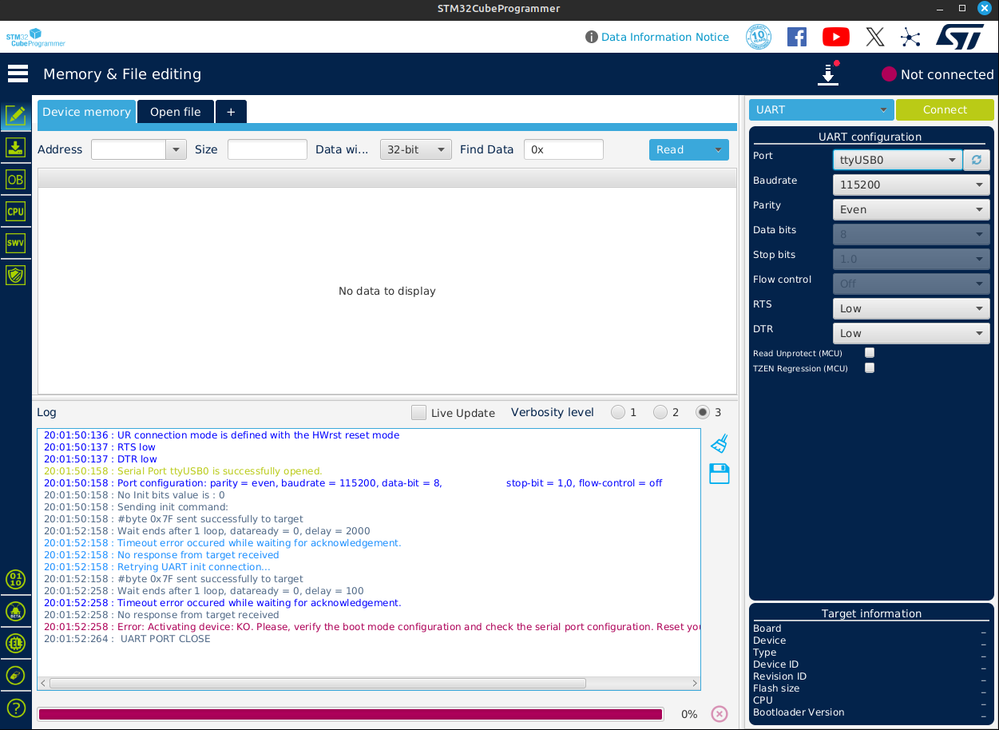Click the 0110 binary sidebar icon

click(x=15, y=579)
